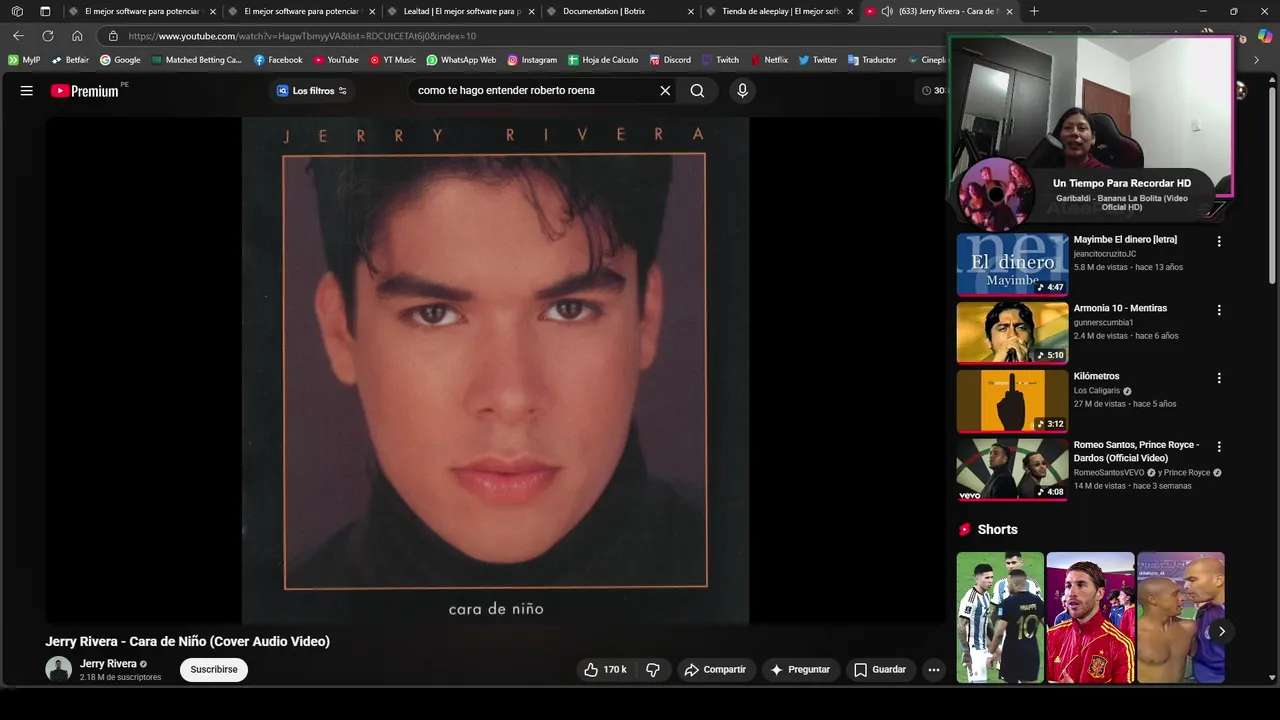Image resolution: width=1280 pixels, height=720 pixels.
Task: Open options menu for Kilómetros video
Action: [1219, 378]
